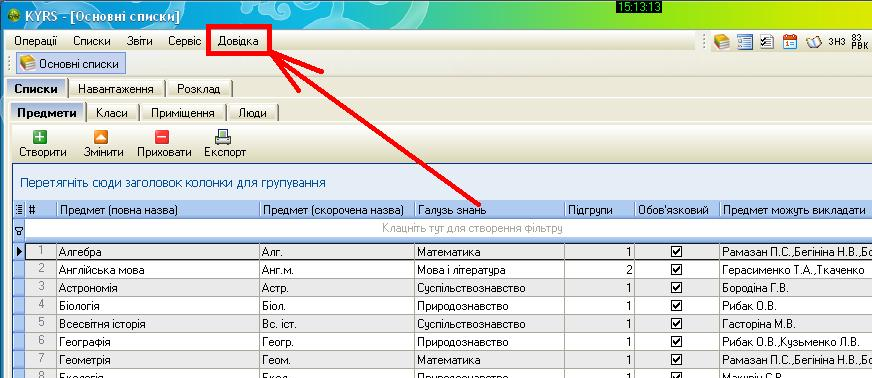Click the KYRS application icon in the title bar
Image resolution: width=872 pixels, height=378 pixels.
click(x=13, y=15)
